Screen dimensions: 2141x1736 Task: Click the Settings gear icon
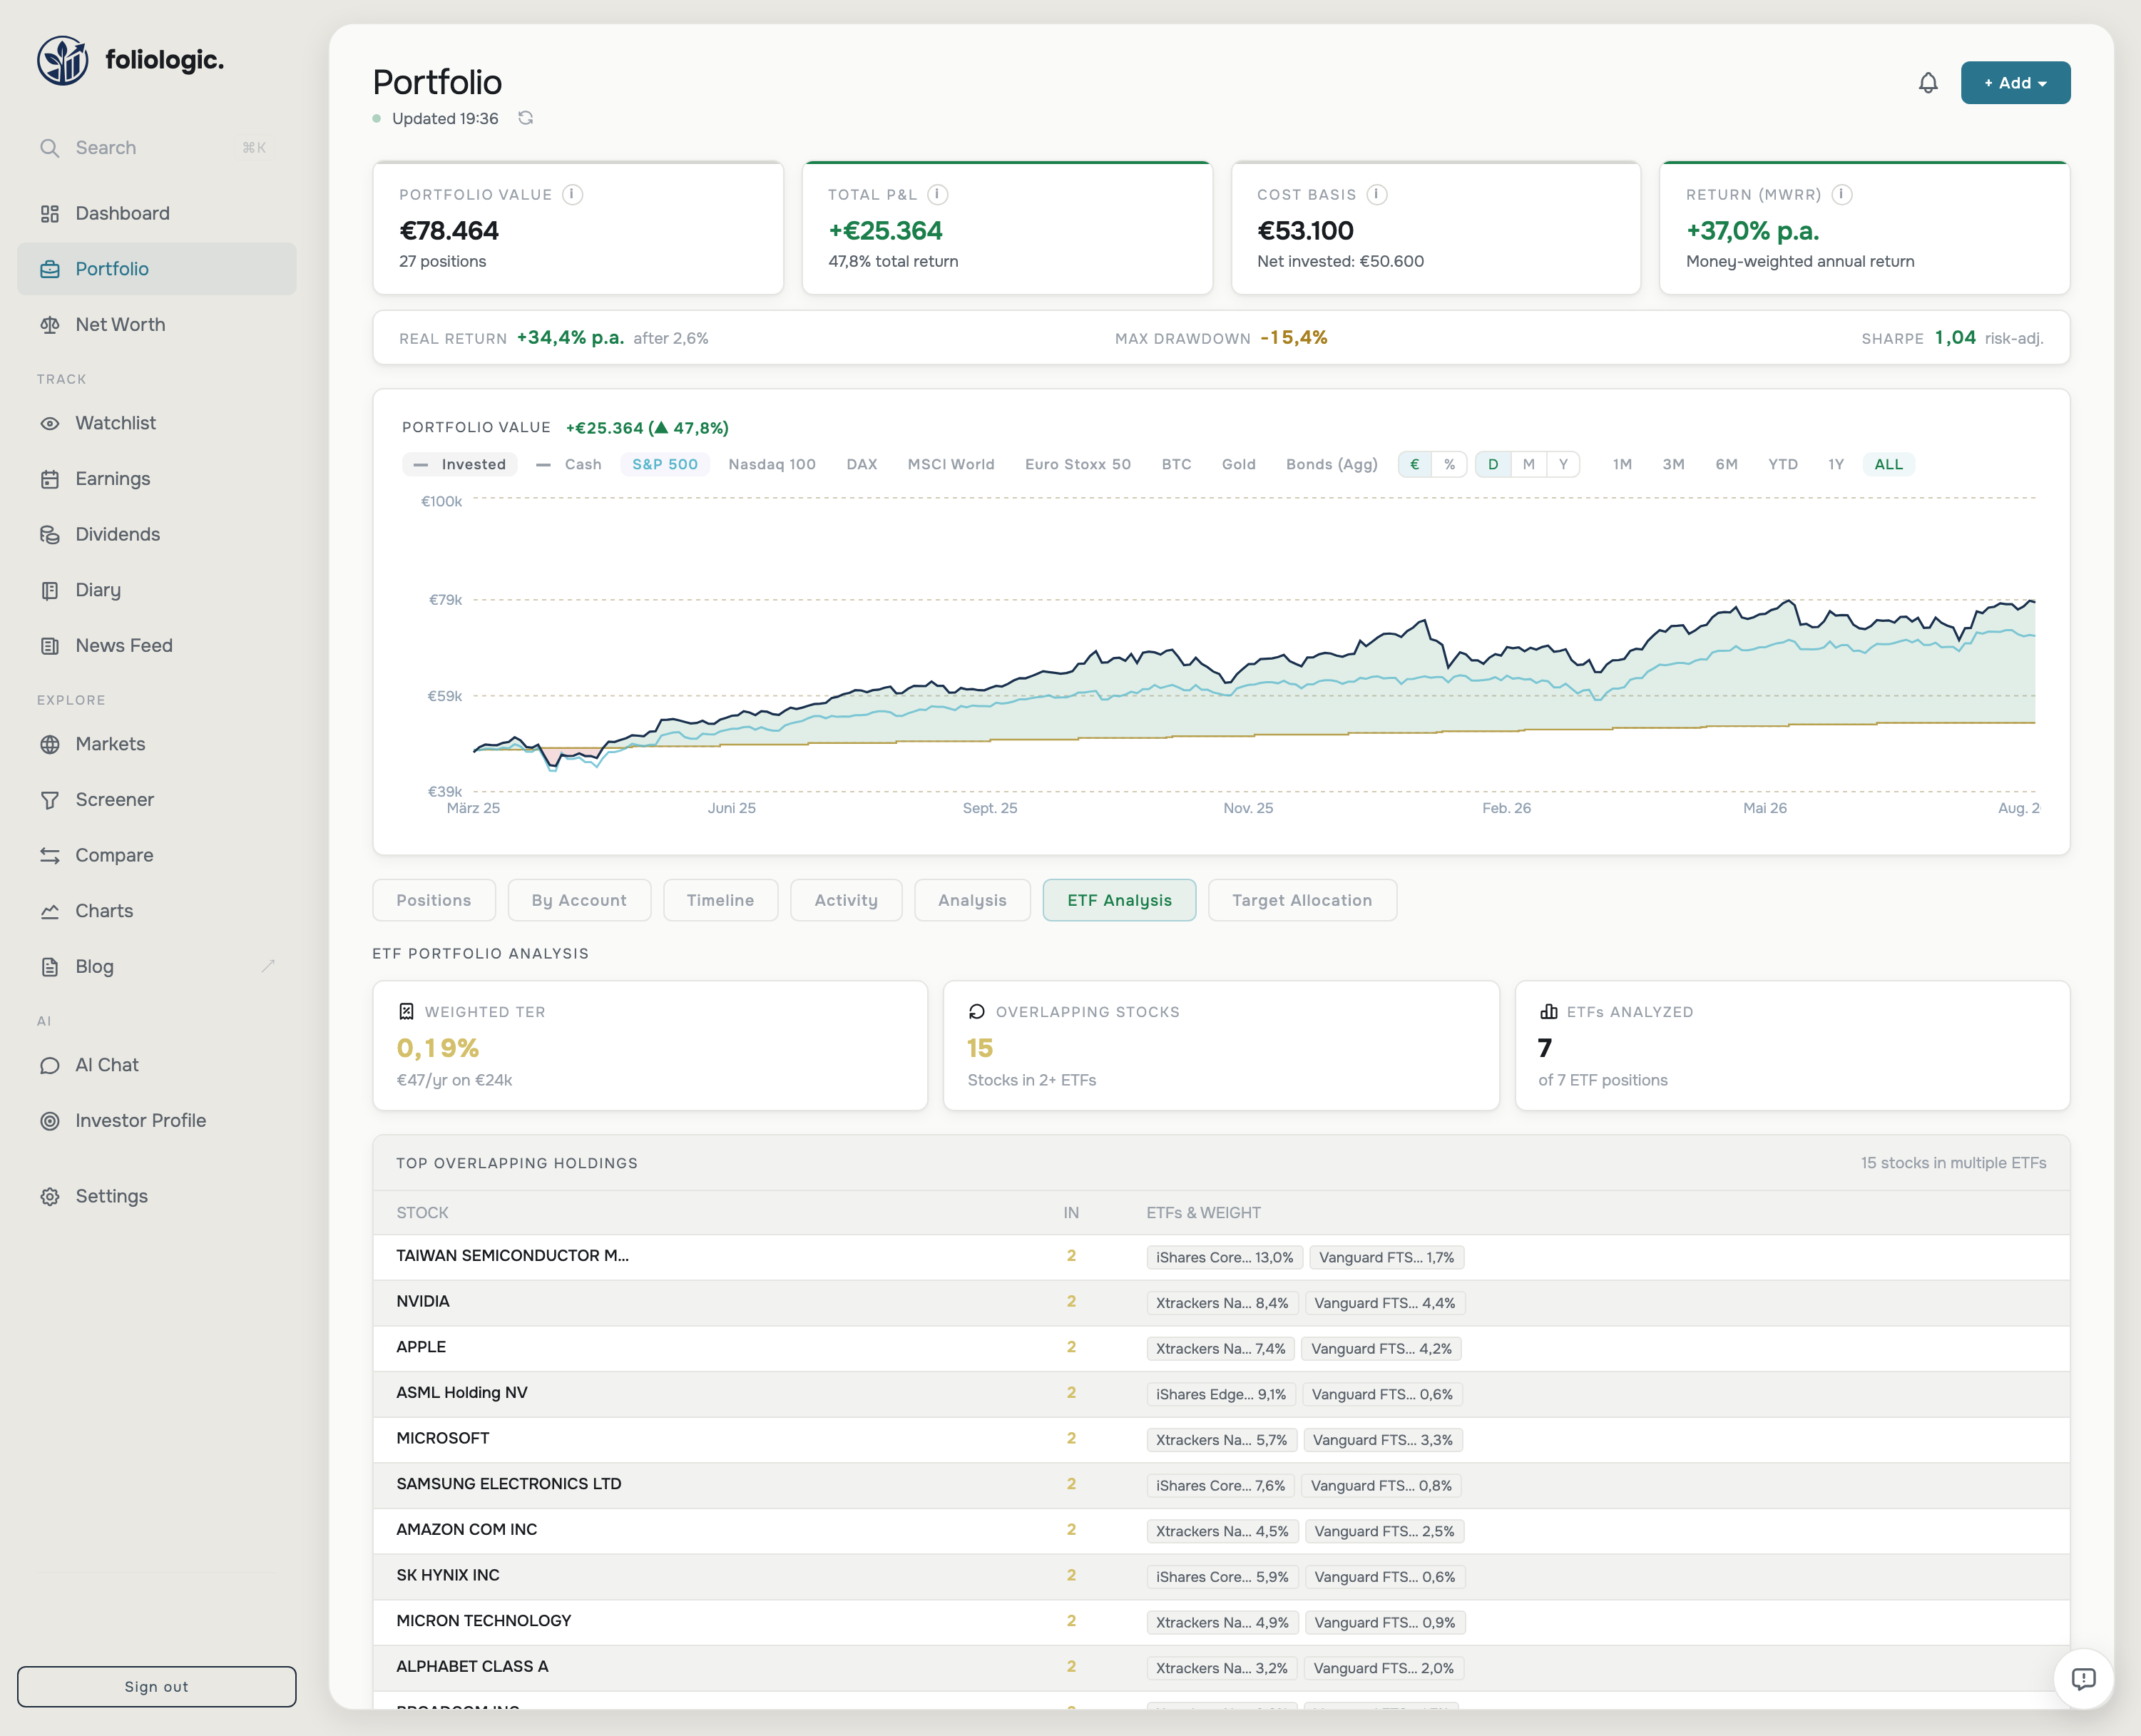(50, 1196)
